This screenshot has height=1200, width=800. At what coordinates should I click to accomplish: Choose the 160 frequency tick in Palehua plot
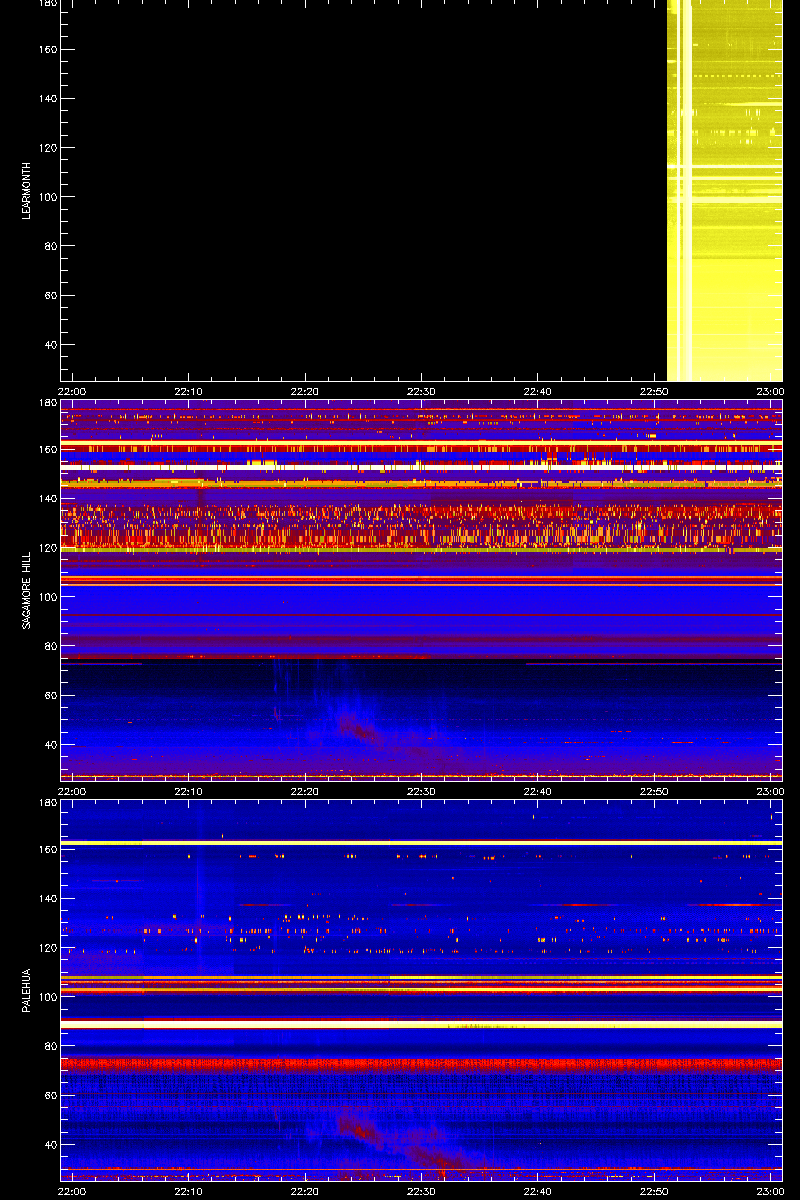coord(48,850)
